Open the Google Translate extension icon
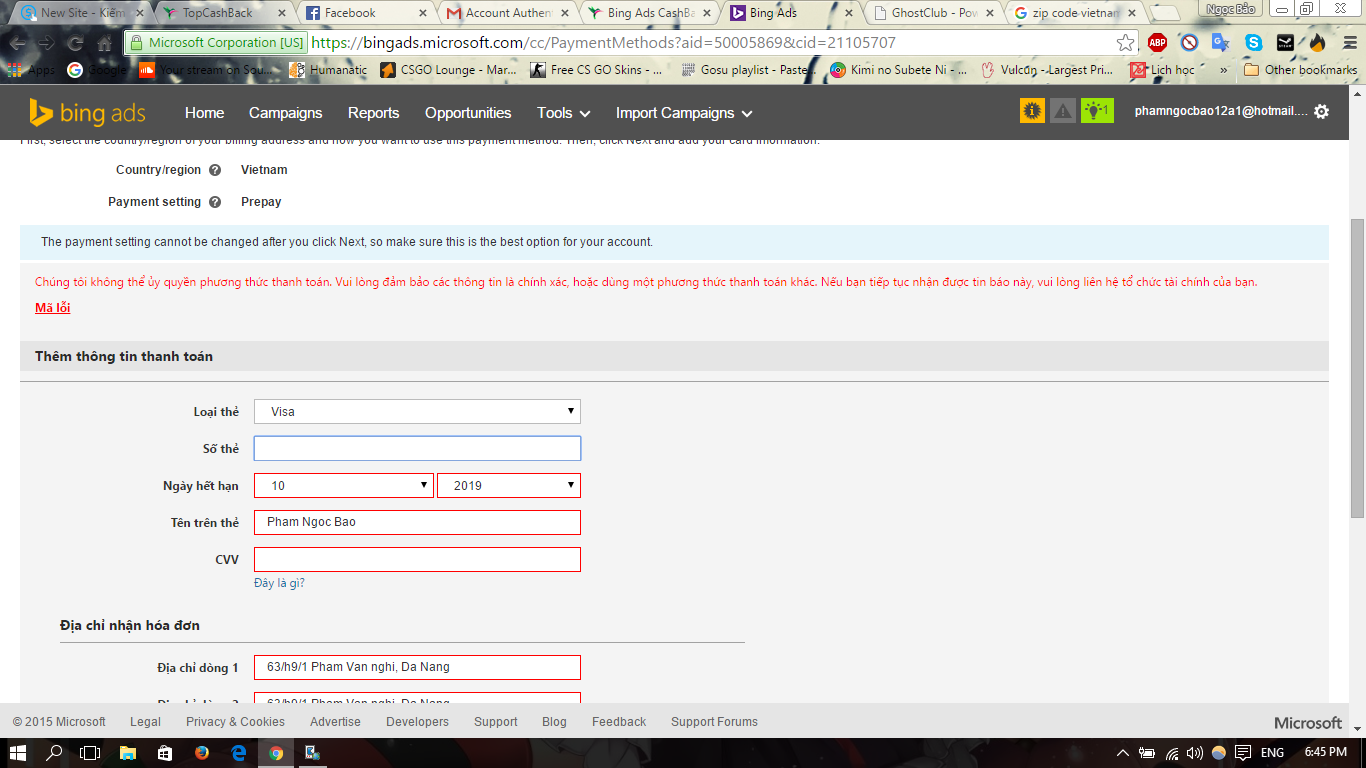 coord(1221,43)
